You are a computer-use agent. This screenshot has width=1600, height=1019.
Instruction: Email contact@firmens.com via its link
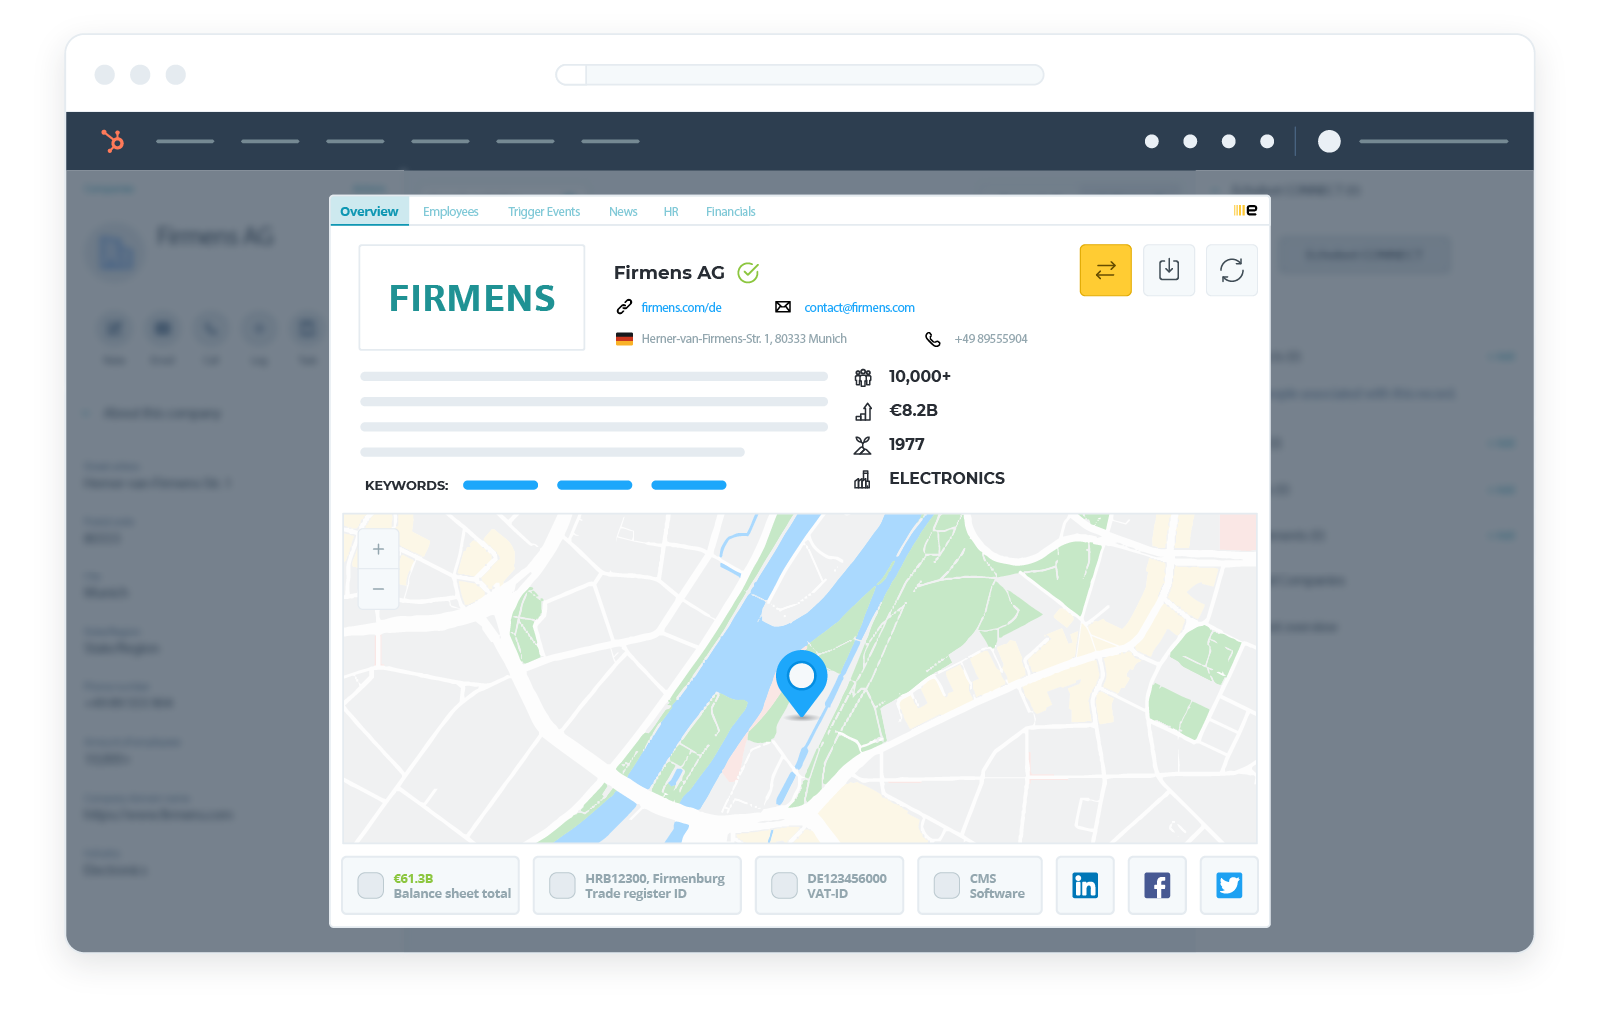pos(858,307)
